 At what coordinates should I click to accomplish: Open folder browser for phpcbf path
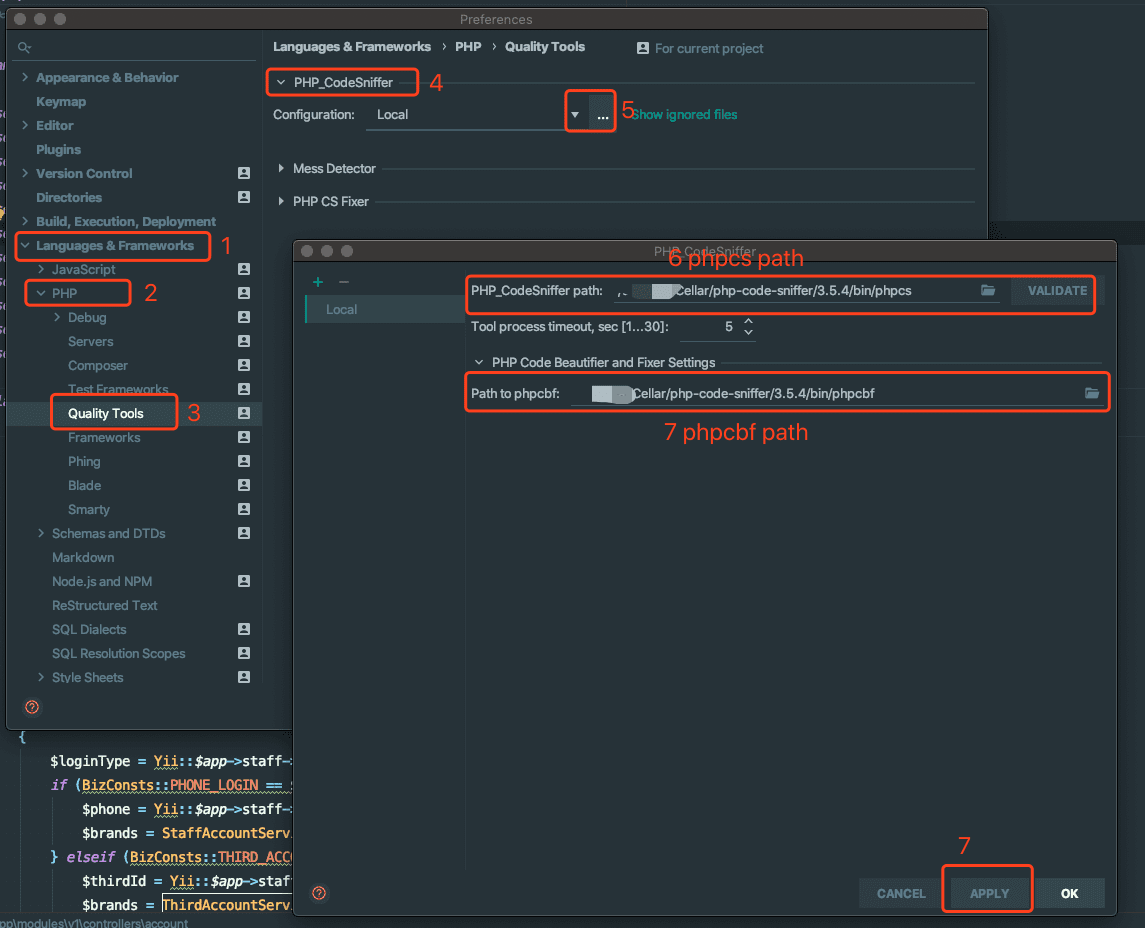pos(1092,394)
